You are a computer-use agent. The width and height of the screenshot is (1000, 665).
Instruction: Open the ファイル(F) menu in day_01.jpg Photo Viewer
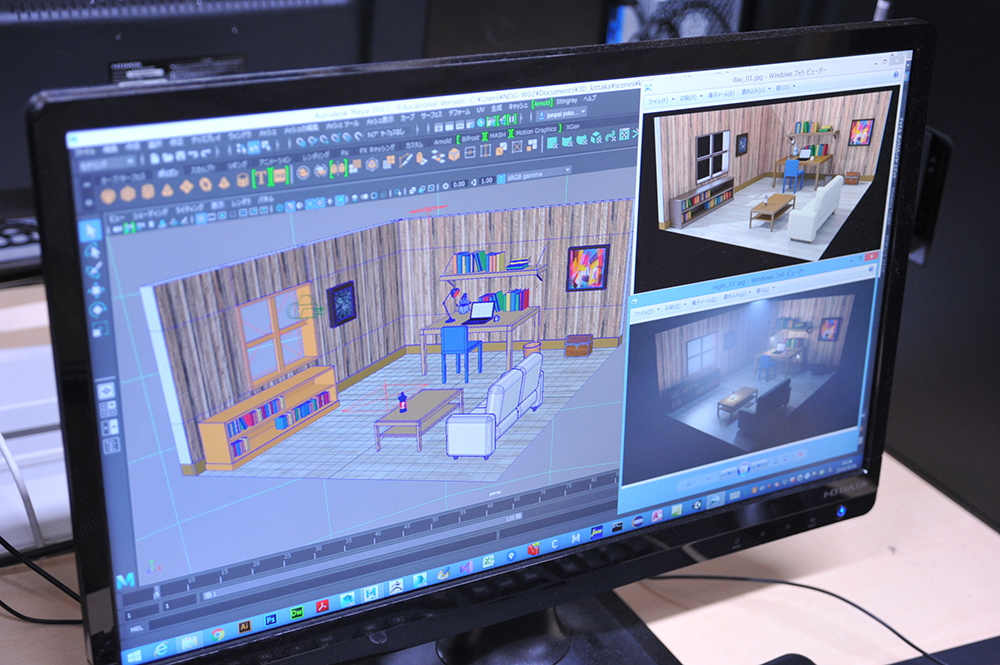coord(658,101)
